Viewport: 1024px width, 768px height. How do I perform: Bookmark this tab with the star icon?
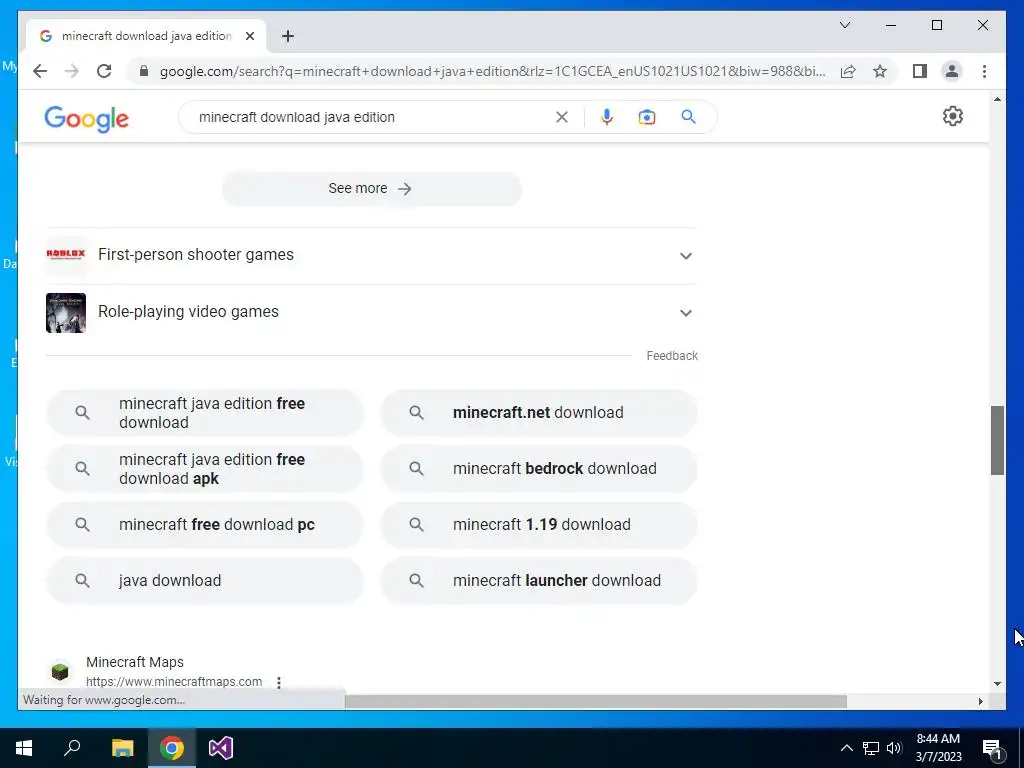click(880, 71)
